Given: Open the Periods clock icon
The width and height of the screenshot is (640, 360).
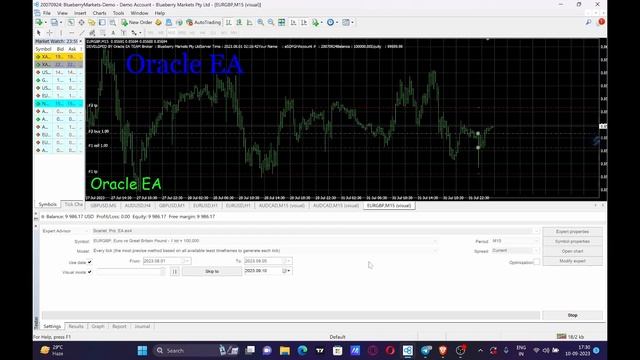Looking at the screenshot, I should point(330,22).
